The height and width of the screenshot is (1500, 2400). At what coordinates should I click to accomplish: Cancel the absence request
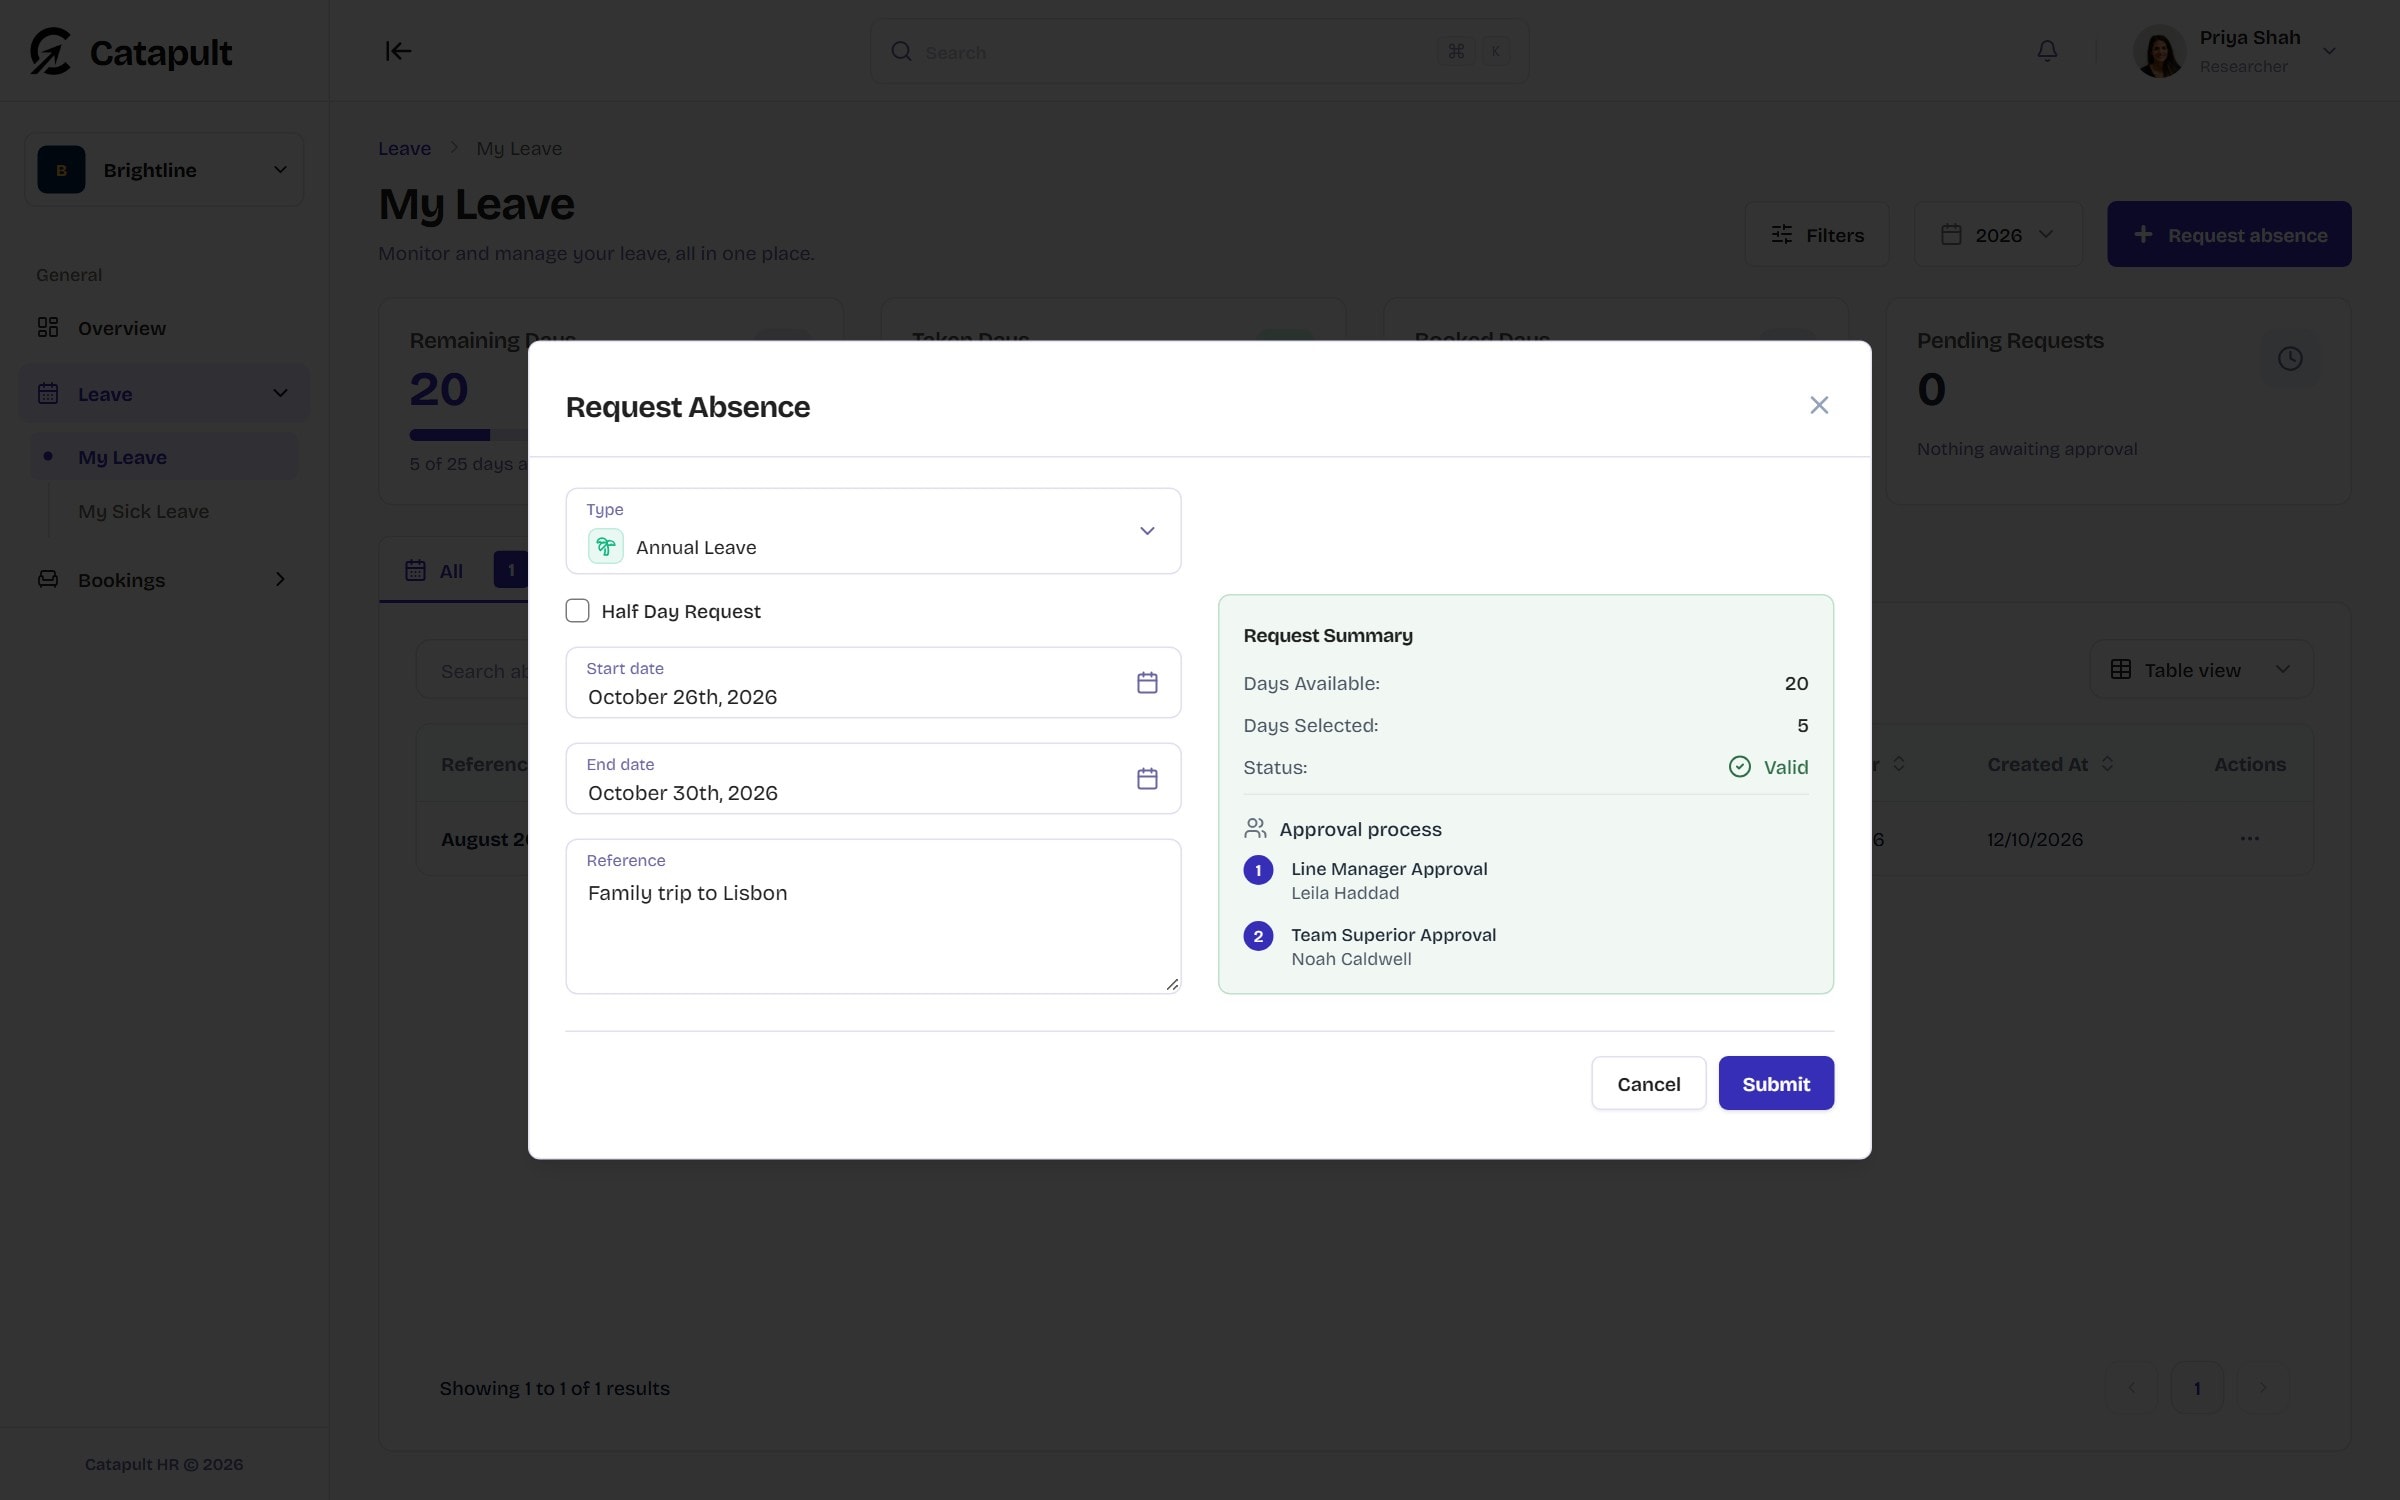point(1648,1083)
